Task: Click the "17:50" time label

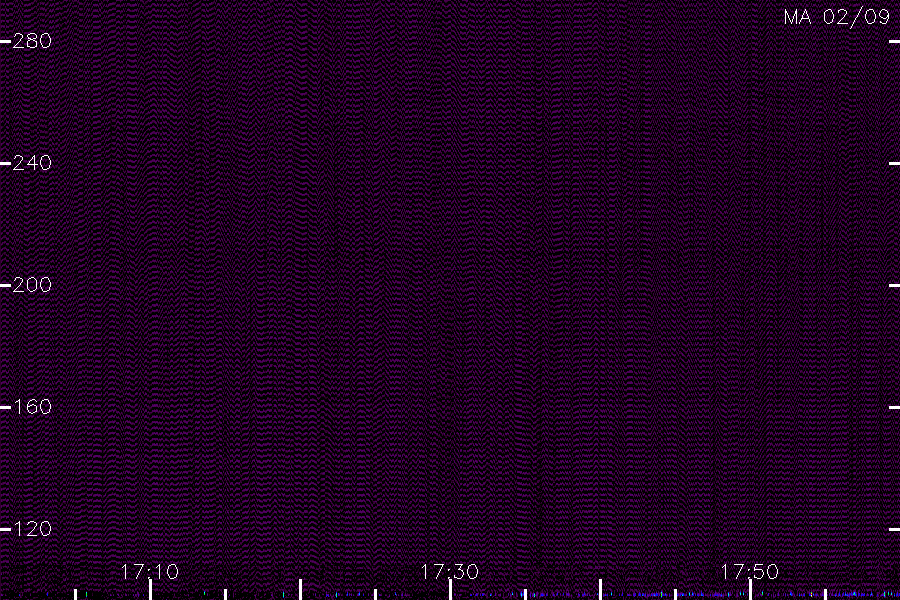Action: pyautogui.click(x=750, y=572)
